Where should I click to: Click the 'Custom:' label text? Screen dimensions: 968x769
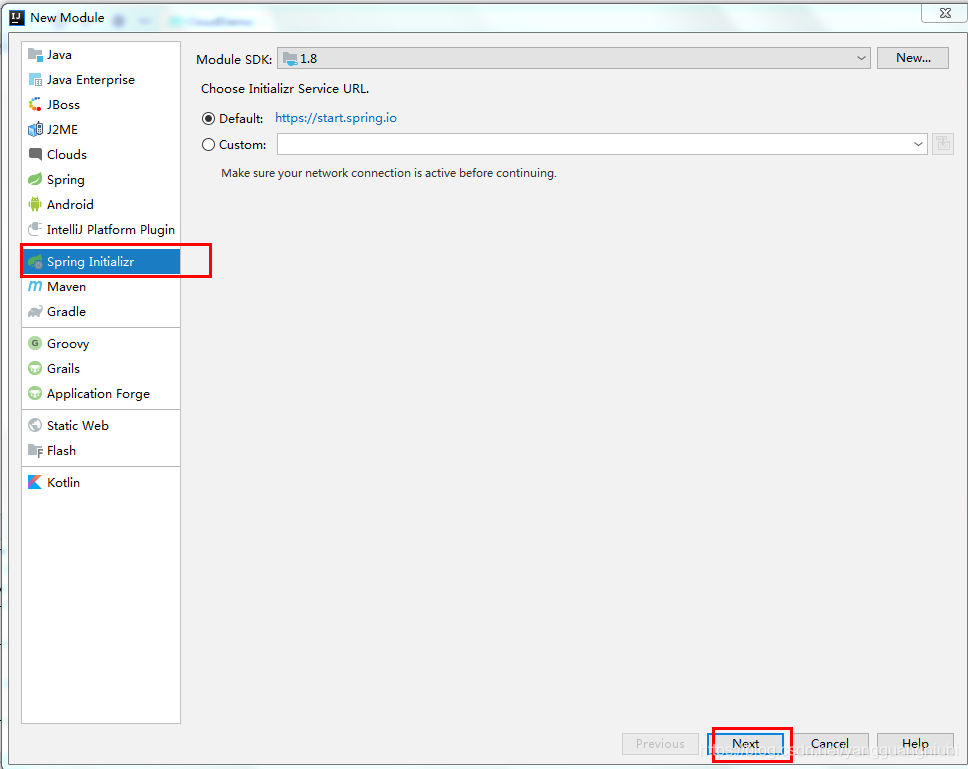click(x=243, y=144)
